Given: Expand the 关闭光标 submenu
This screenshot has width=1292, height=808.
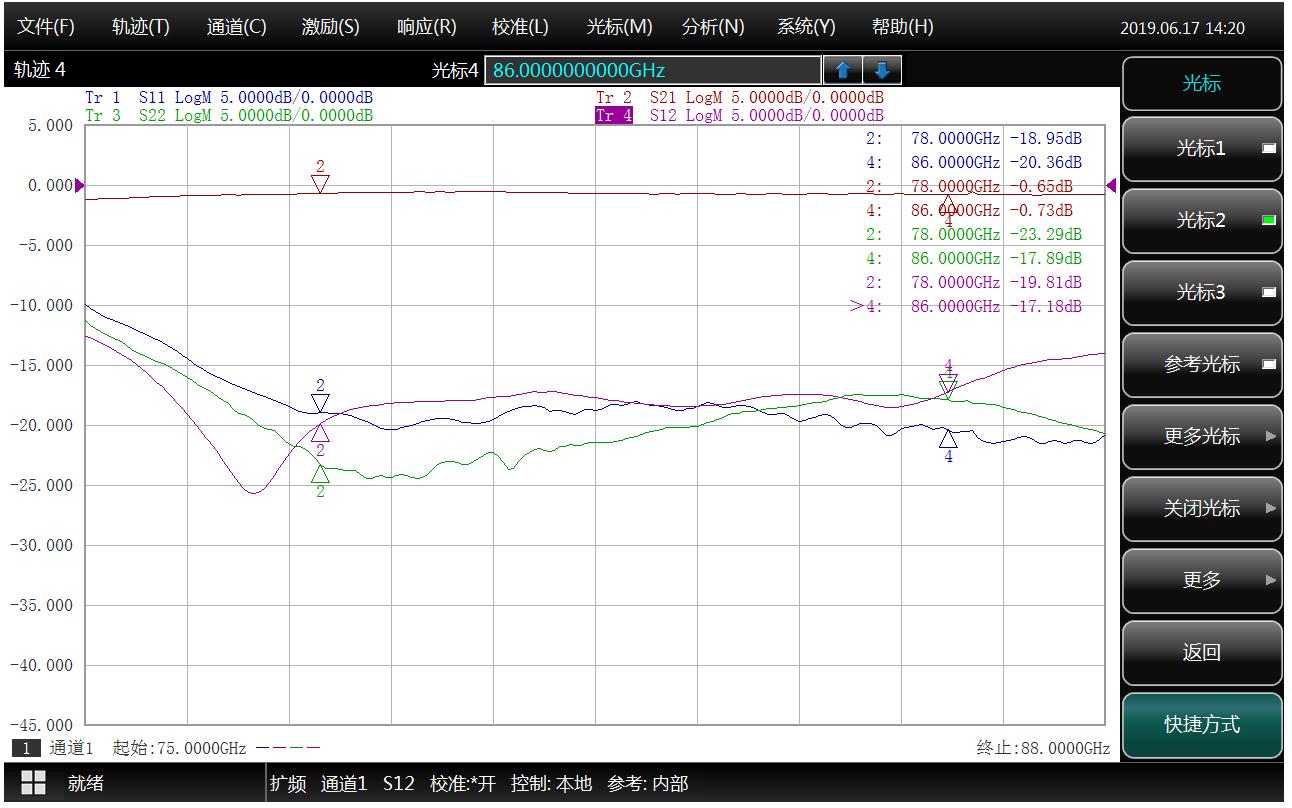Looking at the screenshot, I should (1202, 509).
